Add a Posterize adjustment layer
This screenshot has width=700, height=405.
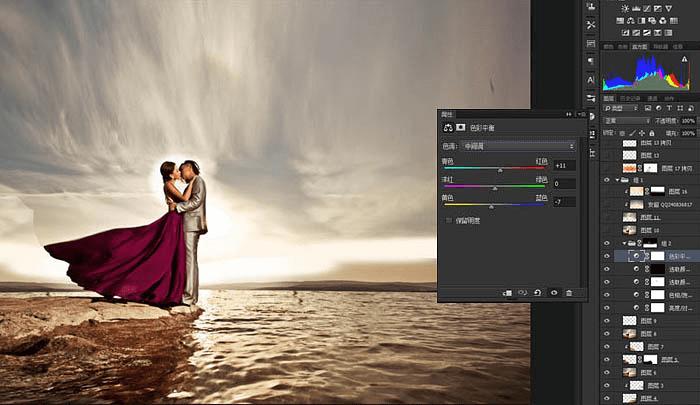point(636,33)
